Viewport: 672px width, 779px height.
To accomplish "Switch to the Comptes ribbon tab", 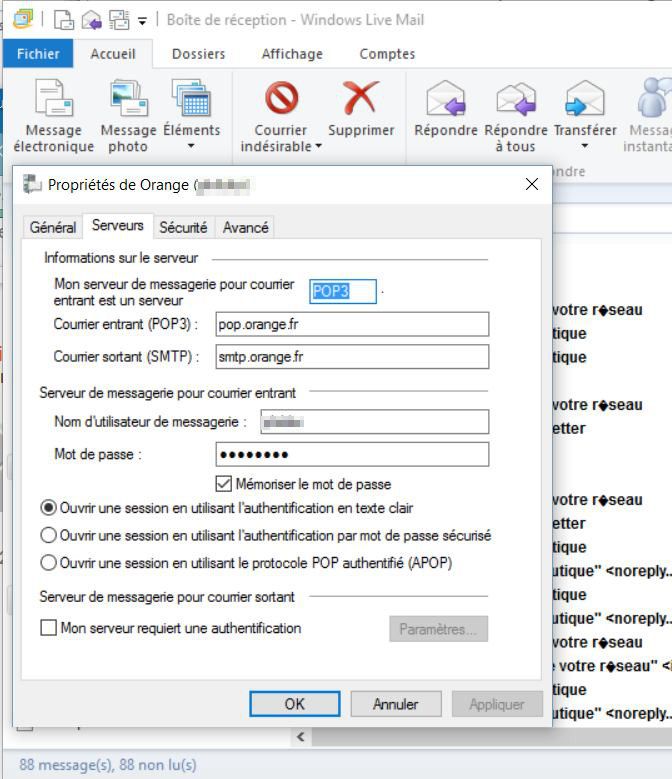I will [387, 54].
